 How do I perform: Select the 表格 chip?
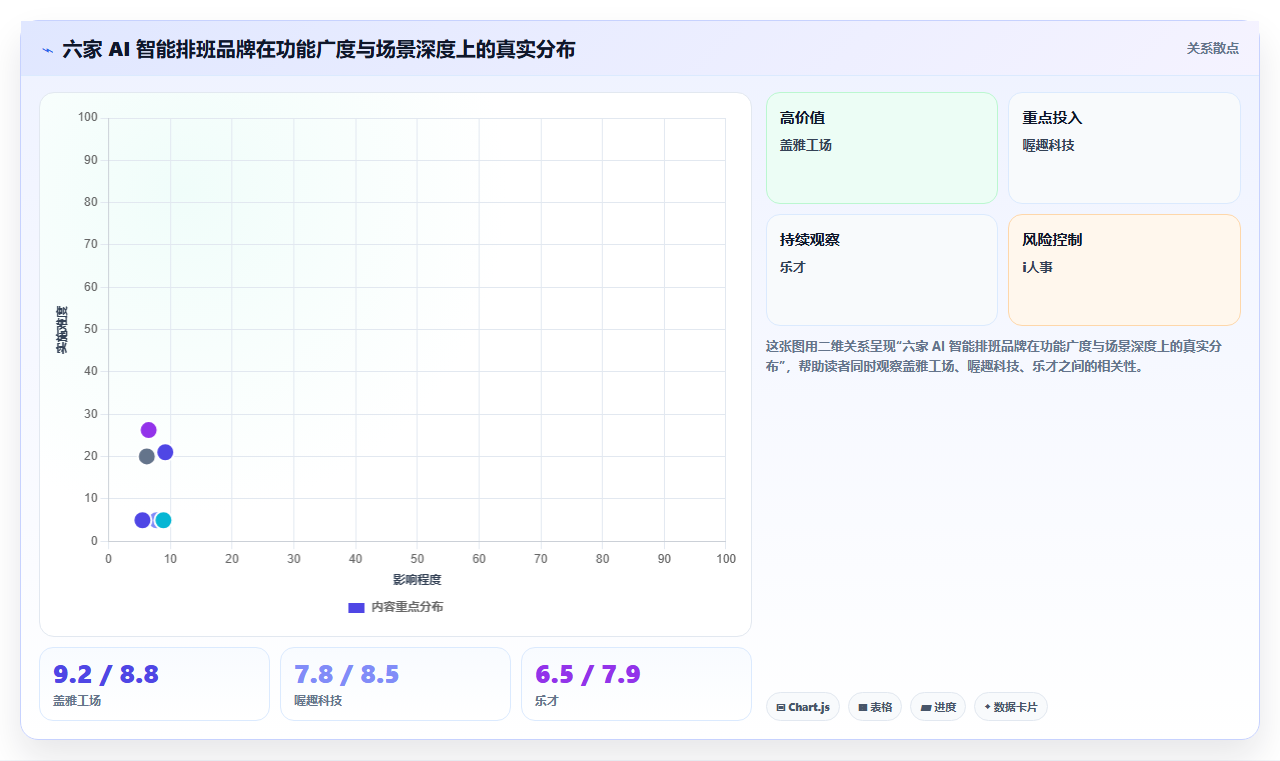tap(875, 707)
